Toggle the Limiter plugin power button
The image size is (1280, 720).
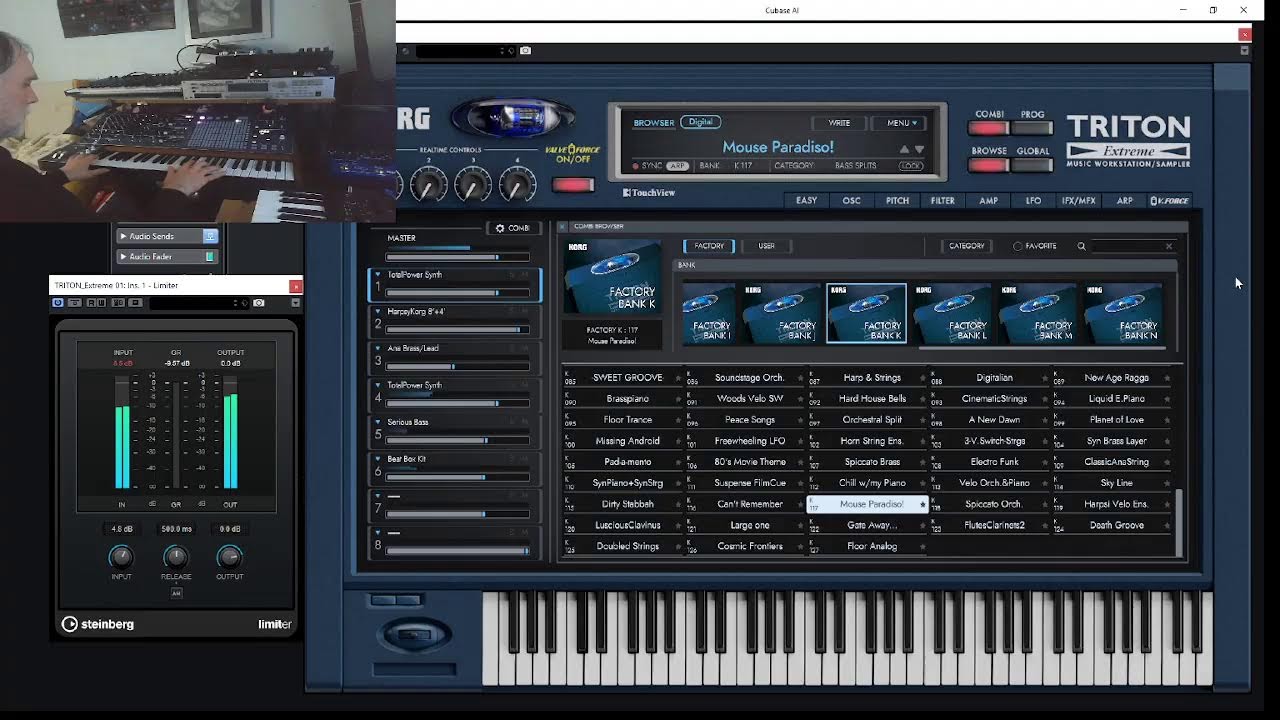(x=58, y=302)
